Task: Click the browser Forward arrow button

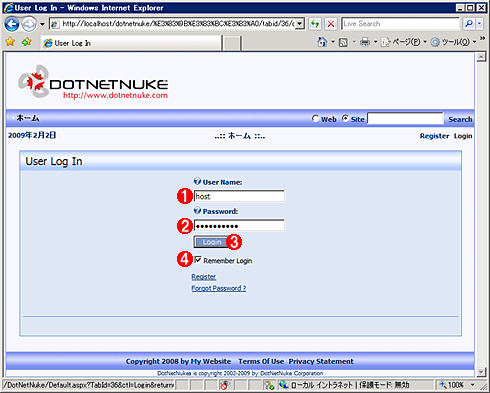Action: point(29,24)
